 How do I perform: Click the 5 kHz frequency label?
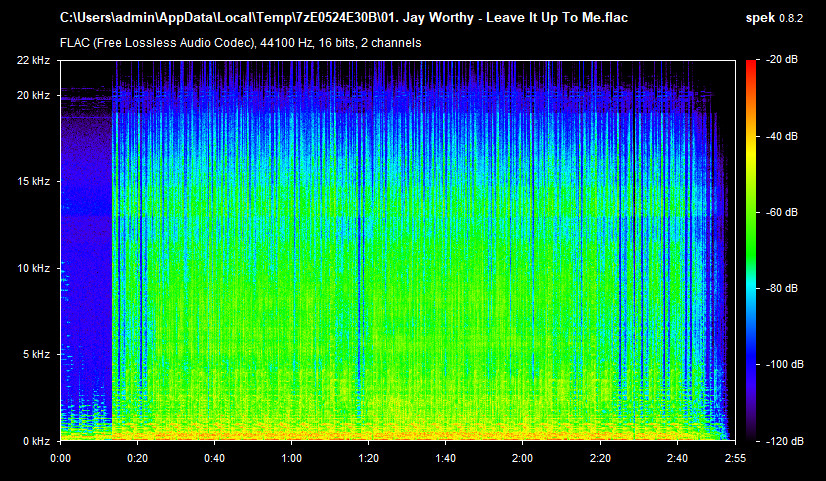pyautogui.click(x=36, y=355)
